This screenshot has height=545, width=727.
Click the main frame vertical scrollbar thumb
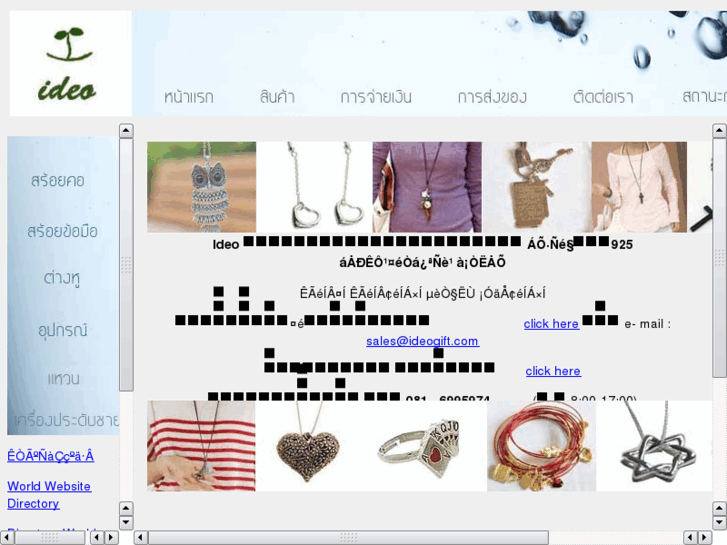click(x=719, y=258)
